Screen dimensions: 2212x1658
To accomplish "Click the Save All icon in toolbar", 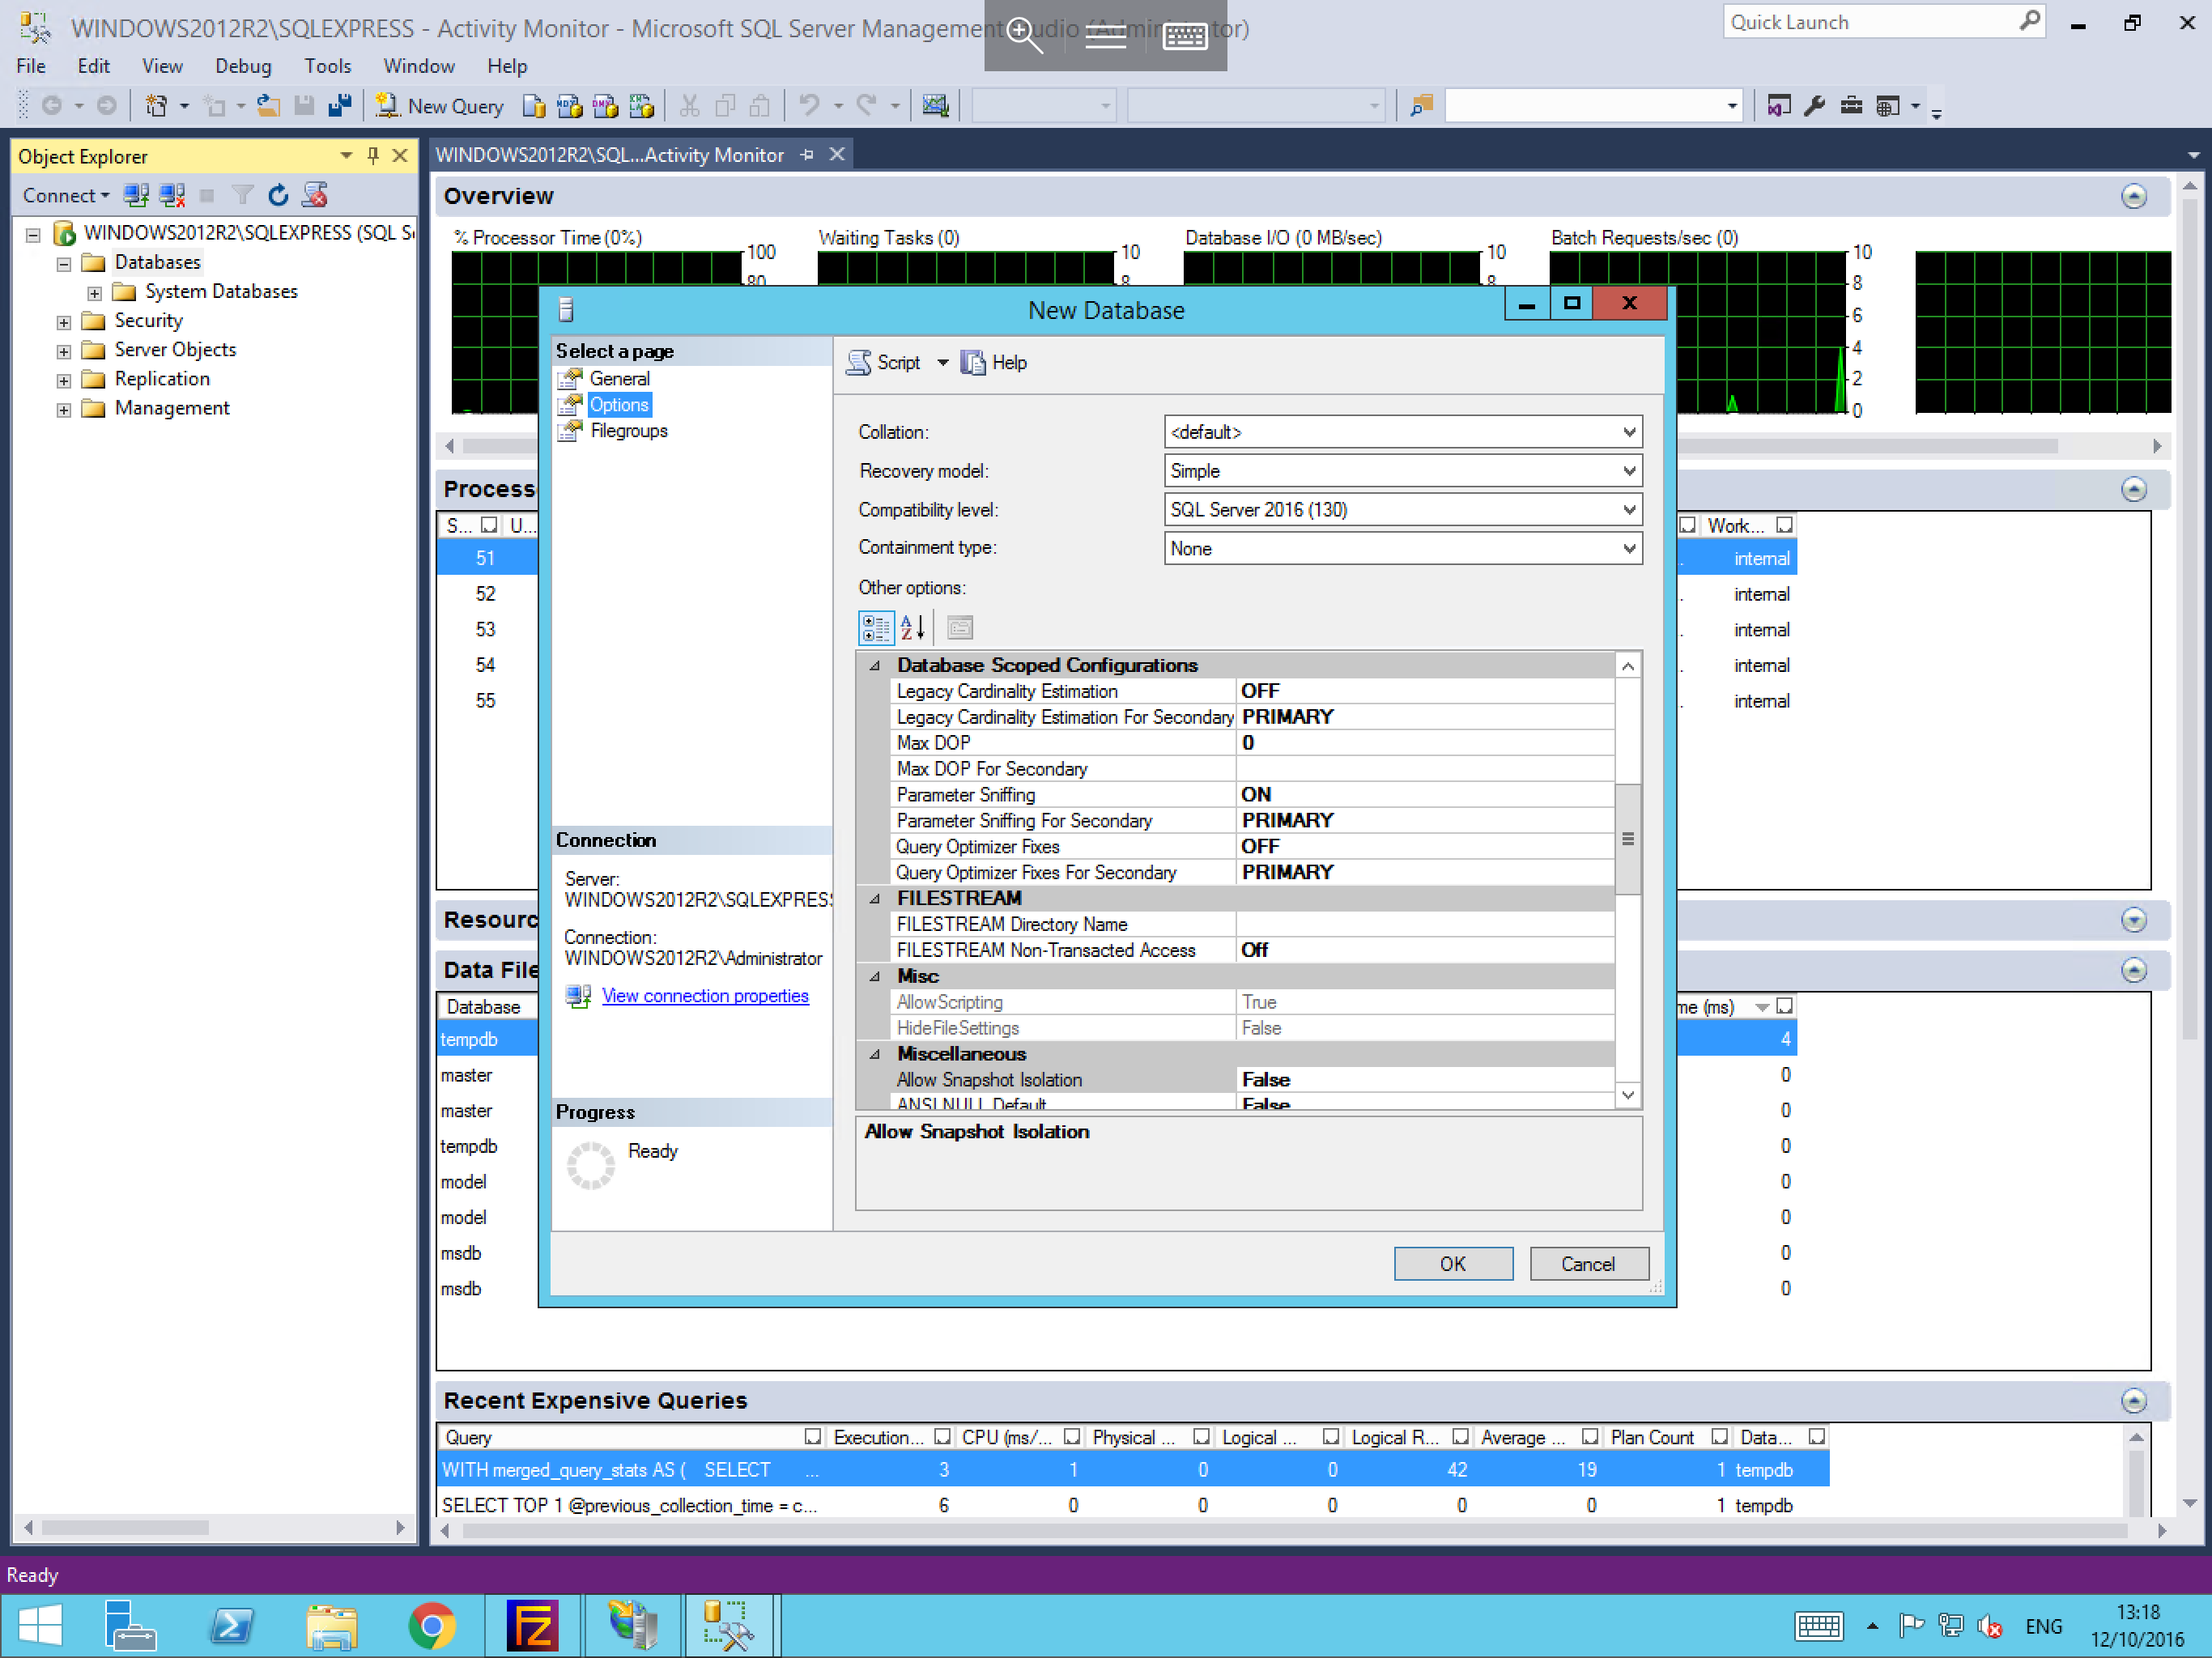I will tap(339, 106).
